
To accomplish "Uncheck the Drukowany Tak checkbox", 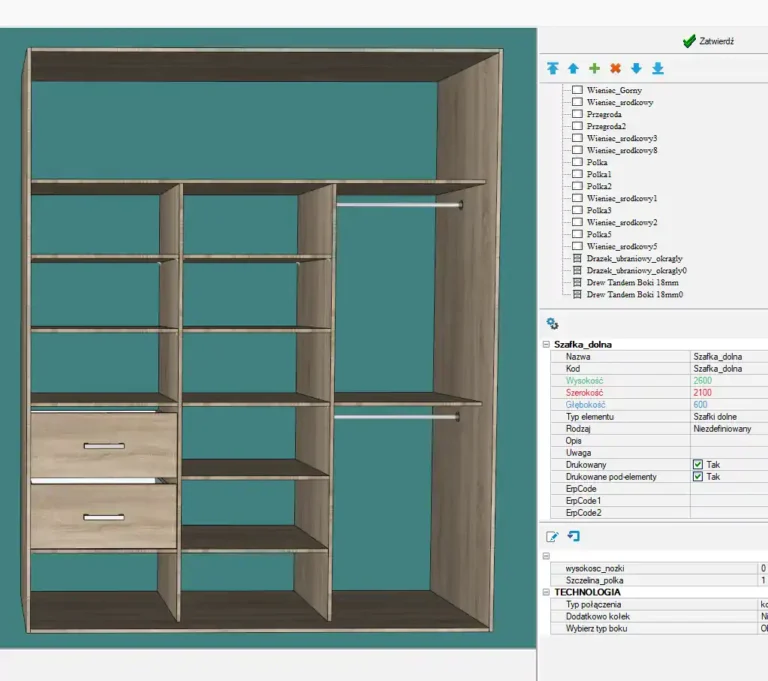I will coord(698,465).
